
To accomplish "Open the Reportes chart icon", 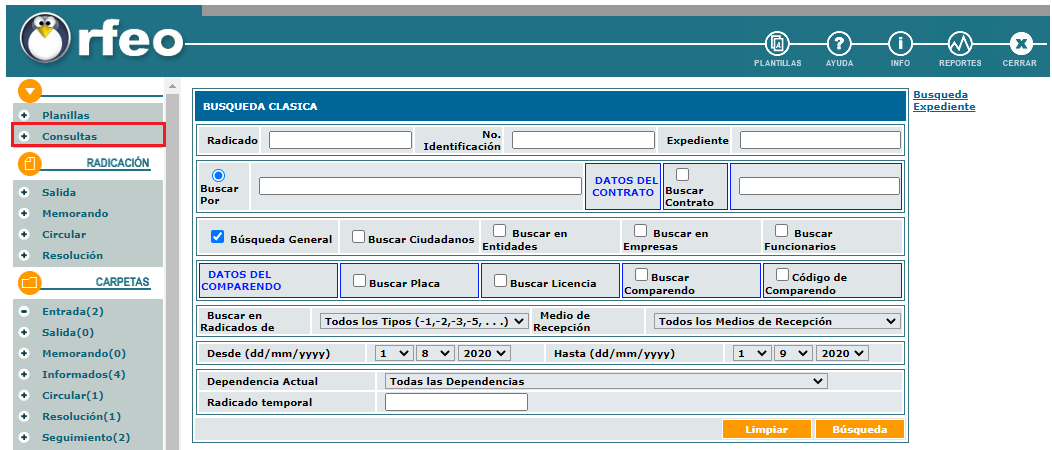I will click(960, 44).
